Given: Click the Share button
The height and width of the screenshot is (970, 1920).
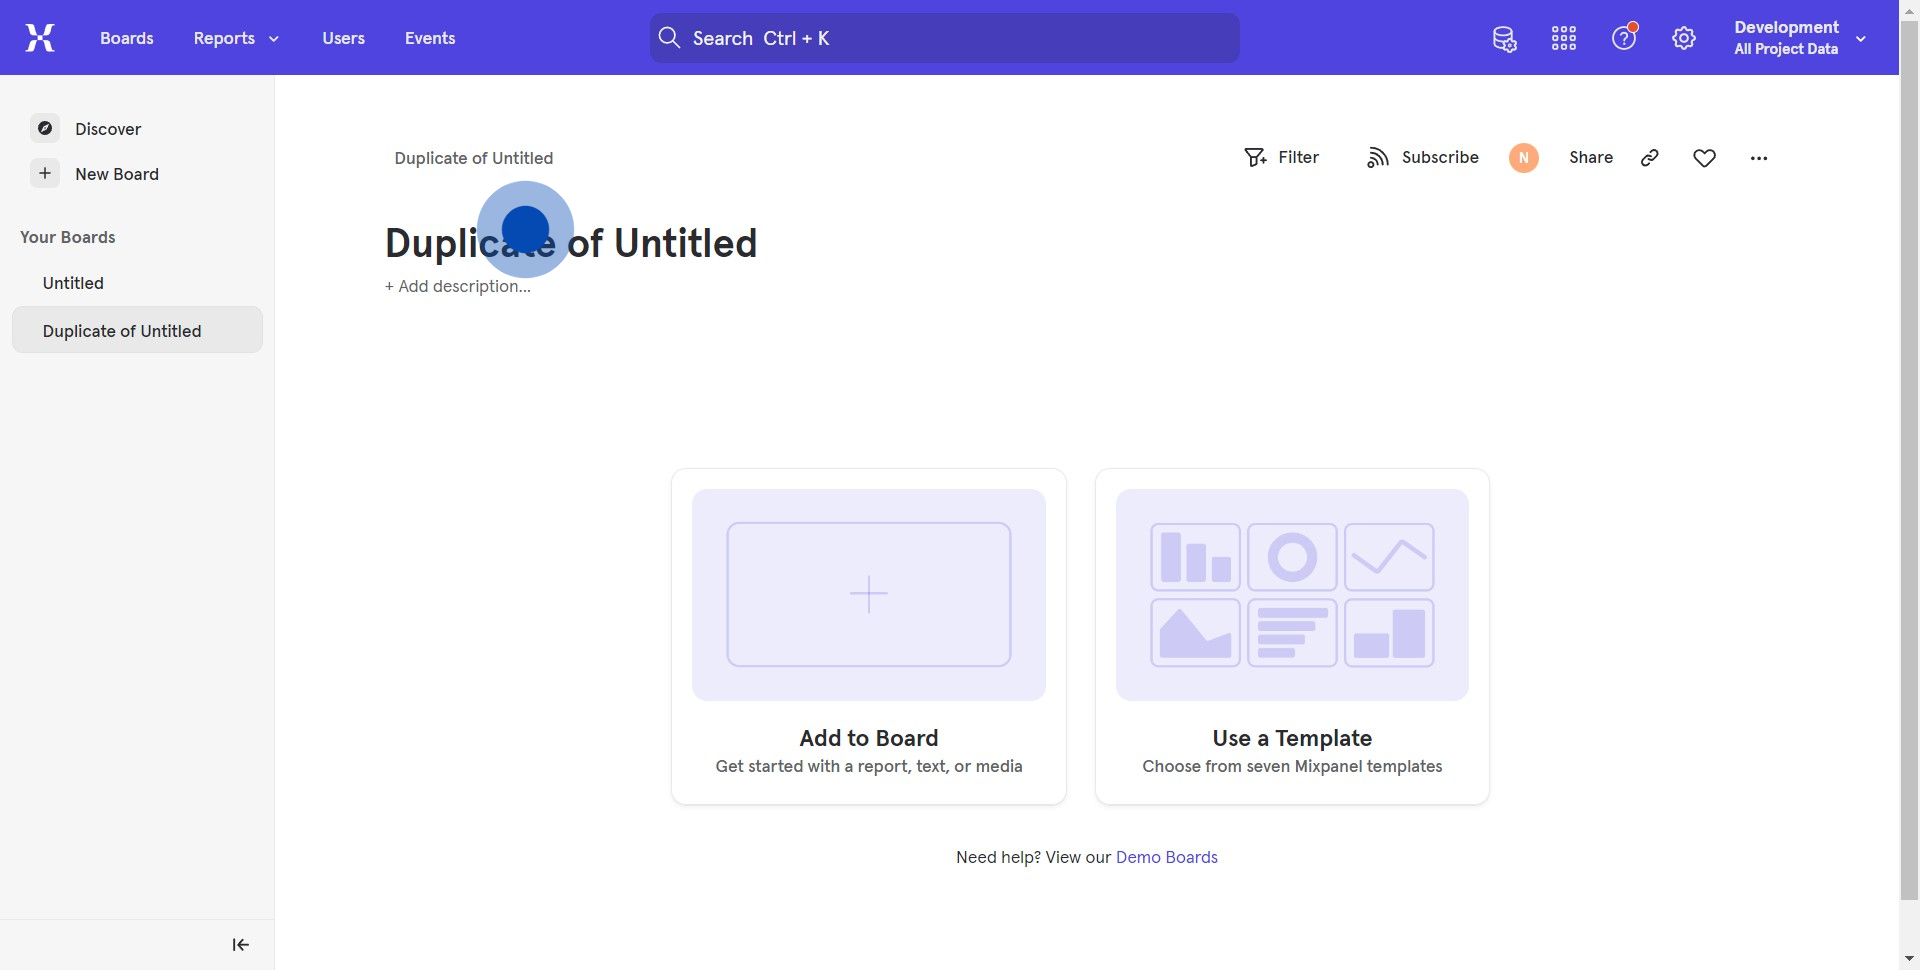Looking at the screenshot, I should click(x=1591, y=158).
